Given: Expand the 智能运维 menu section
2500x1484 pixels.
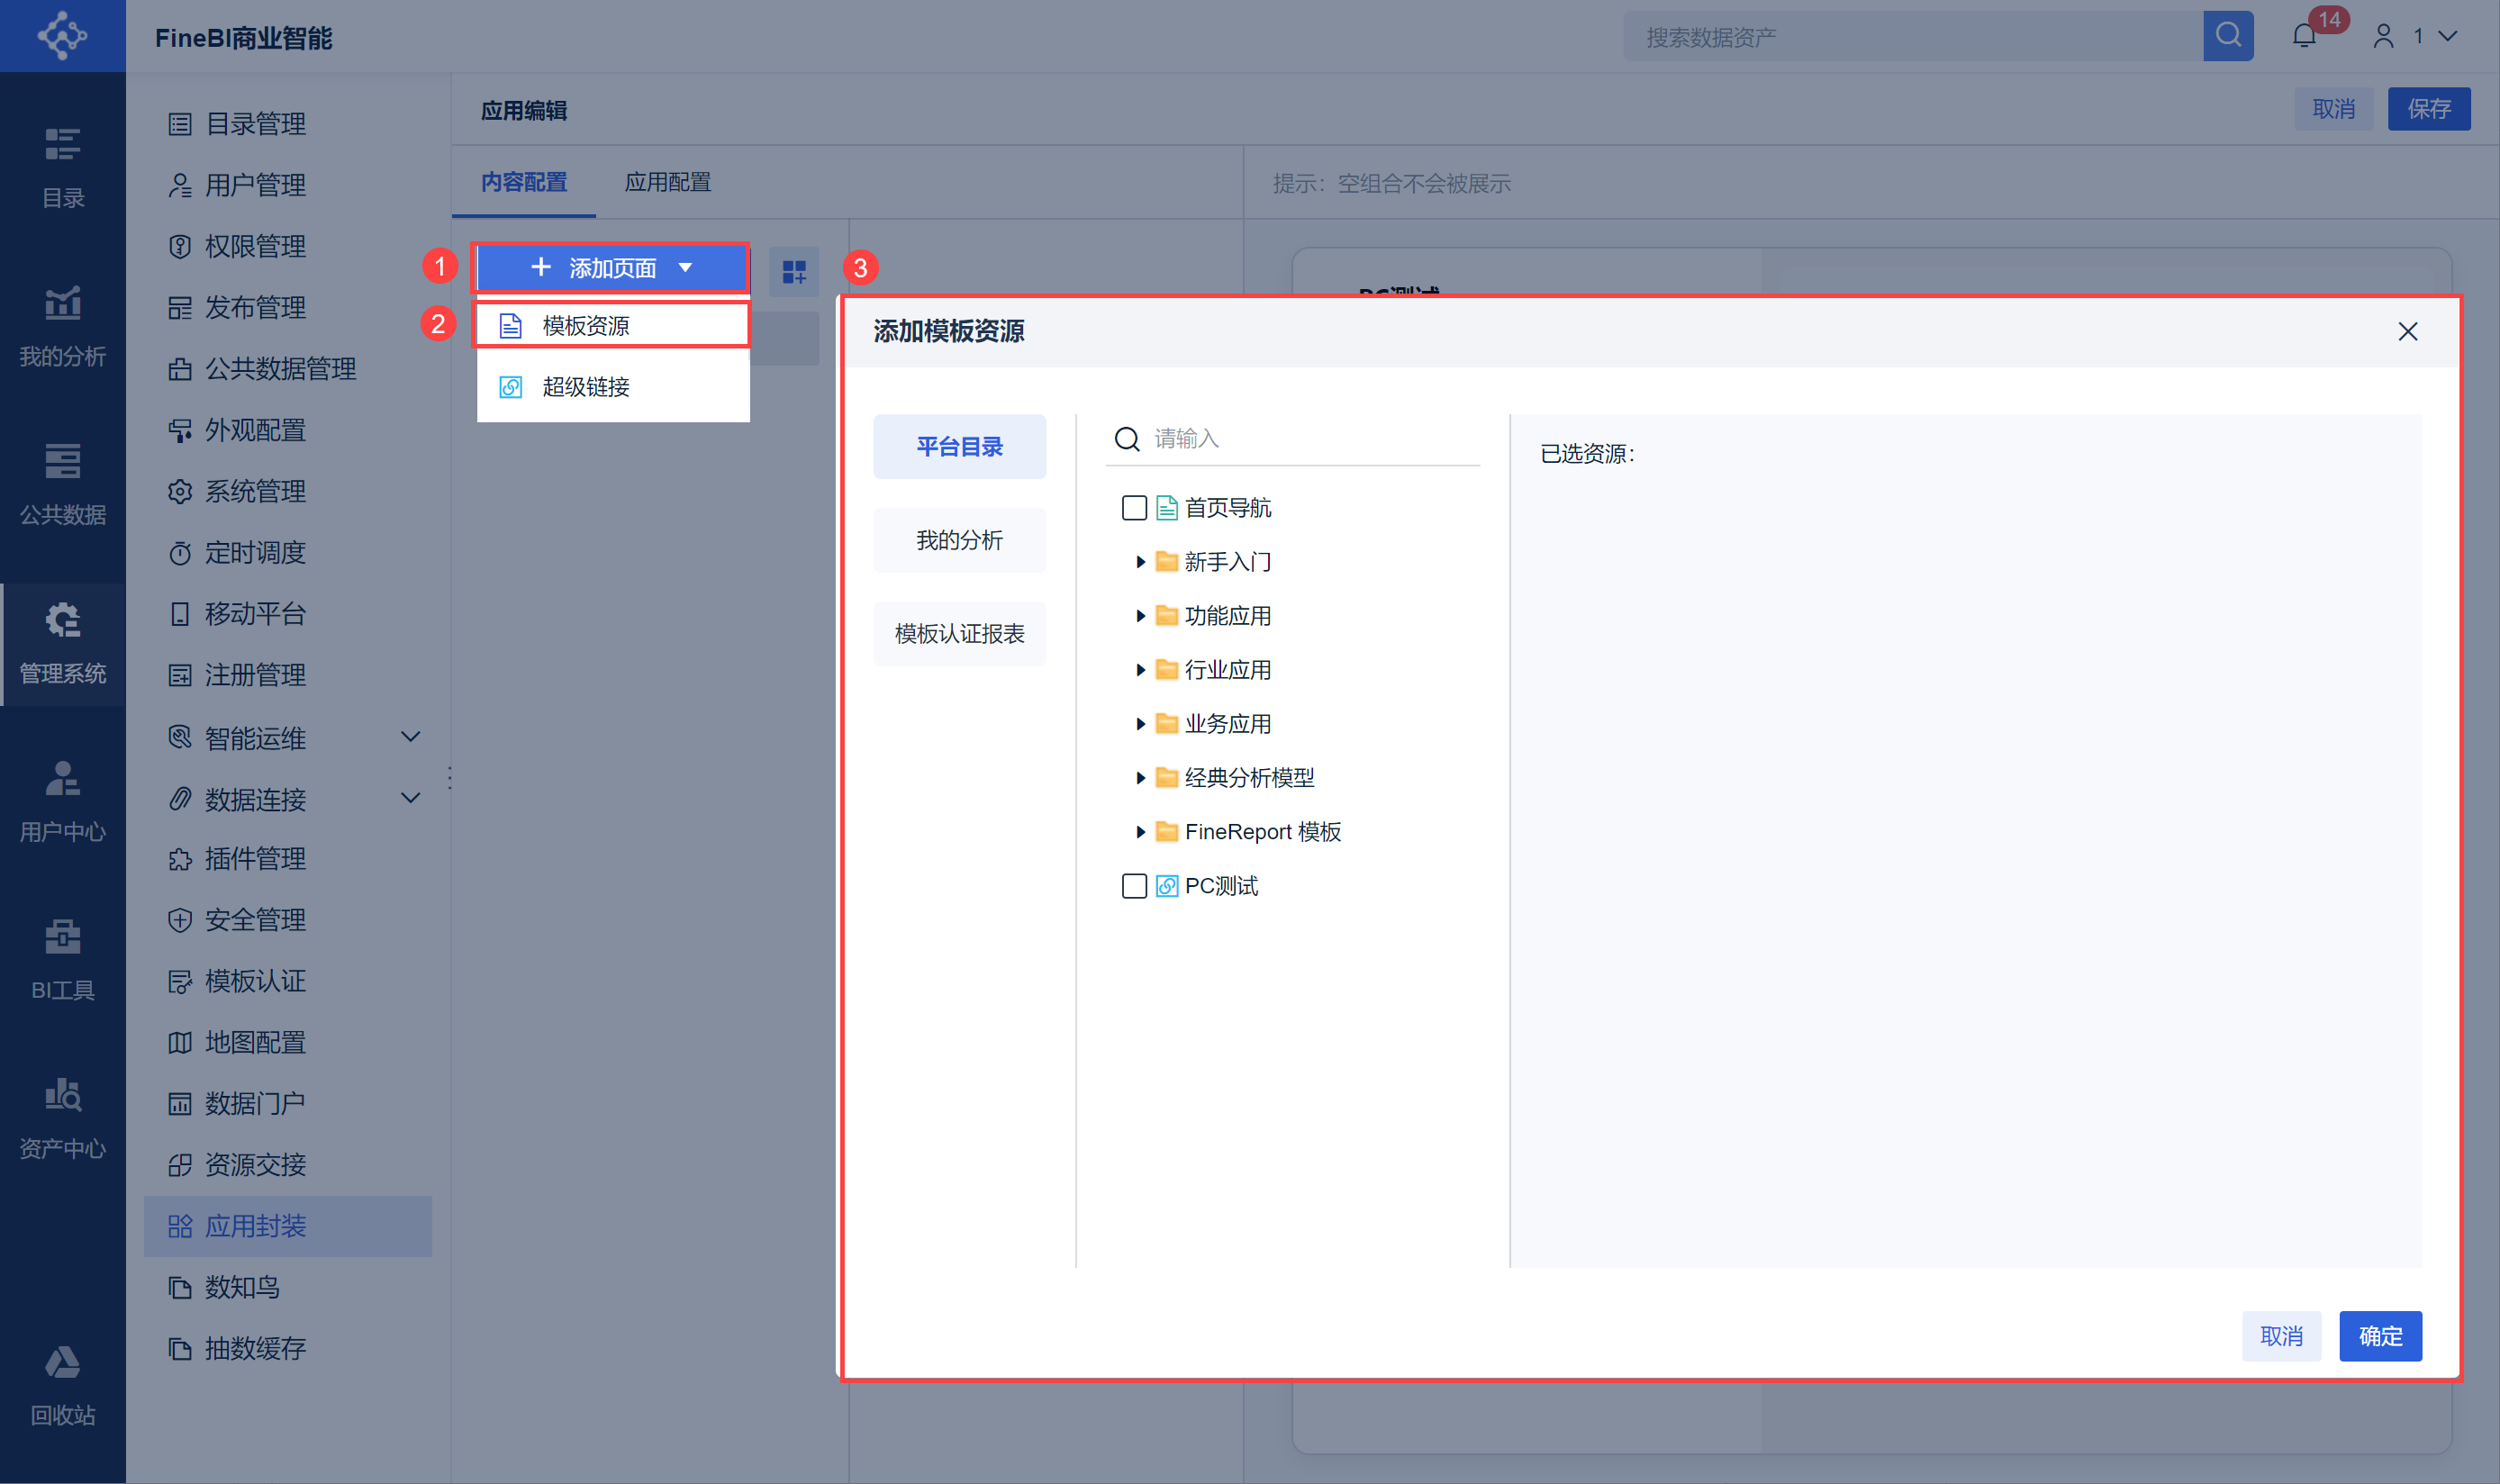Looking at the screenshot, I should 410,738.
